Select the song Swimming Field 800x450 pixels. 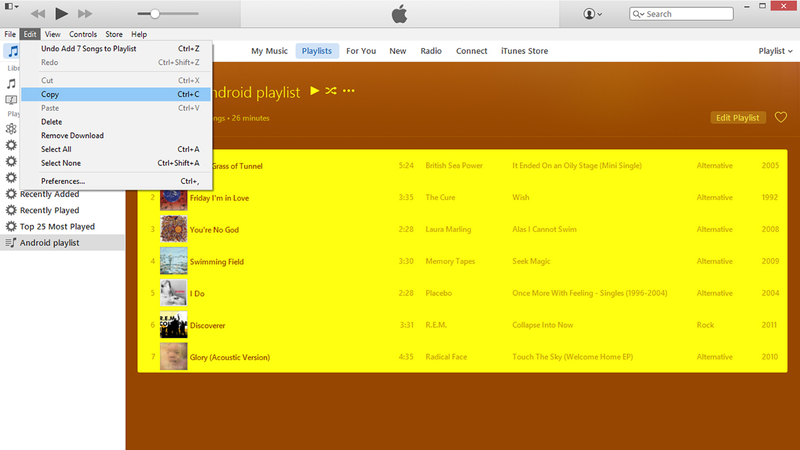[x=217, y=262]
